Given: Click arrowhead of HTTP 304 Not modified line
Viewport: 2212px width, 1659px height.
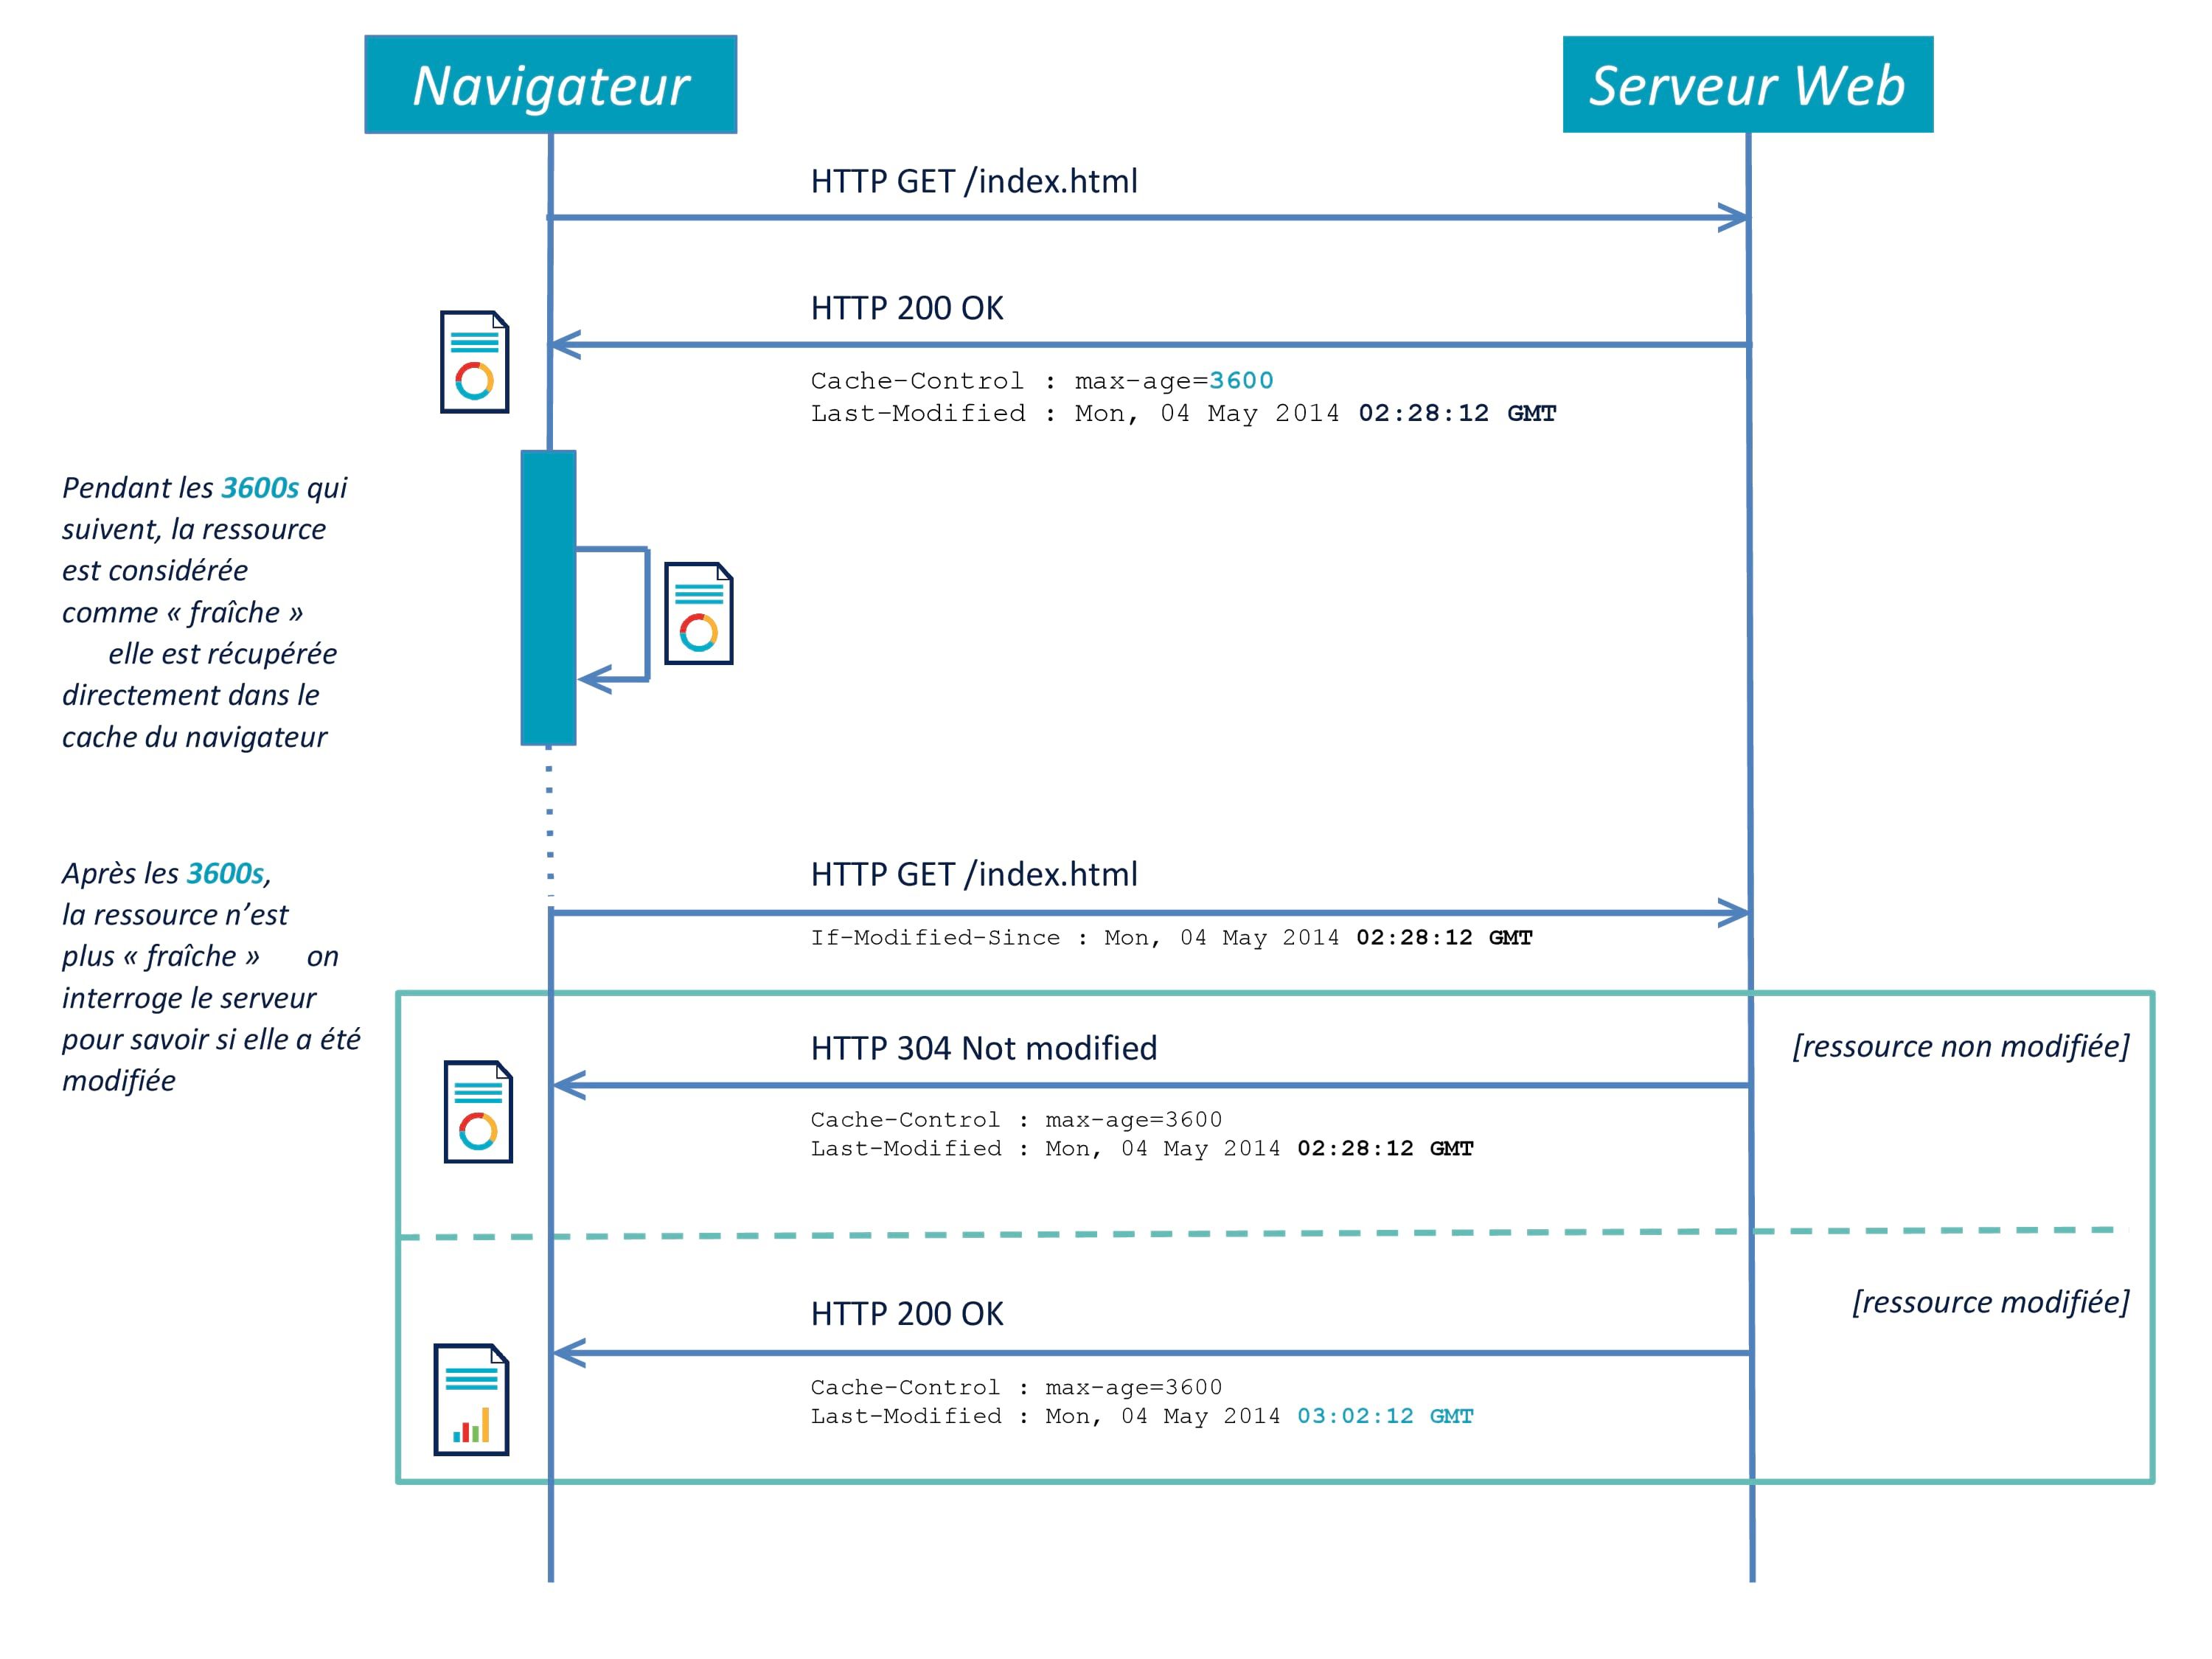Looking at the screenshot, I should [568, 1085].
